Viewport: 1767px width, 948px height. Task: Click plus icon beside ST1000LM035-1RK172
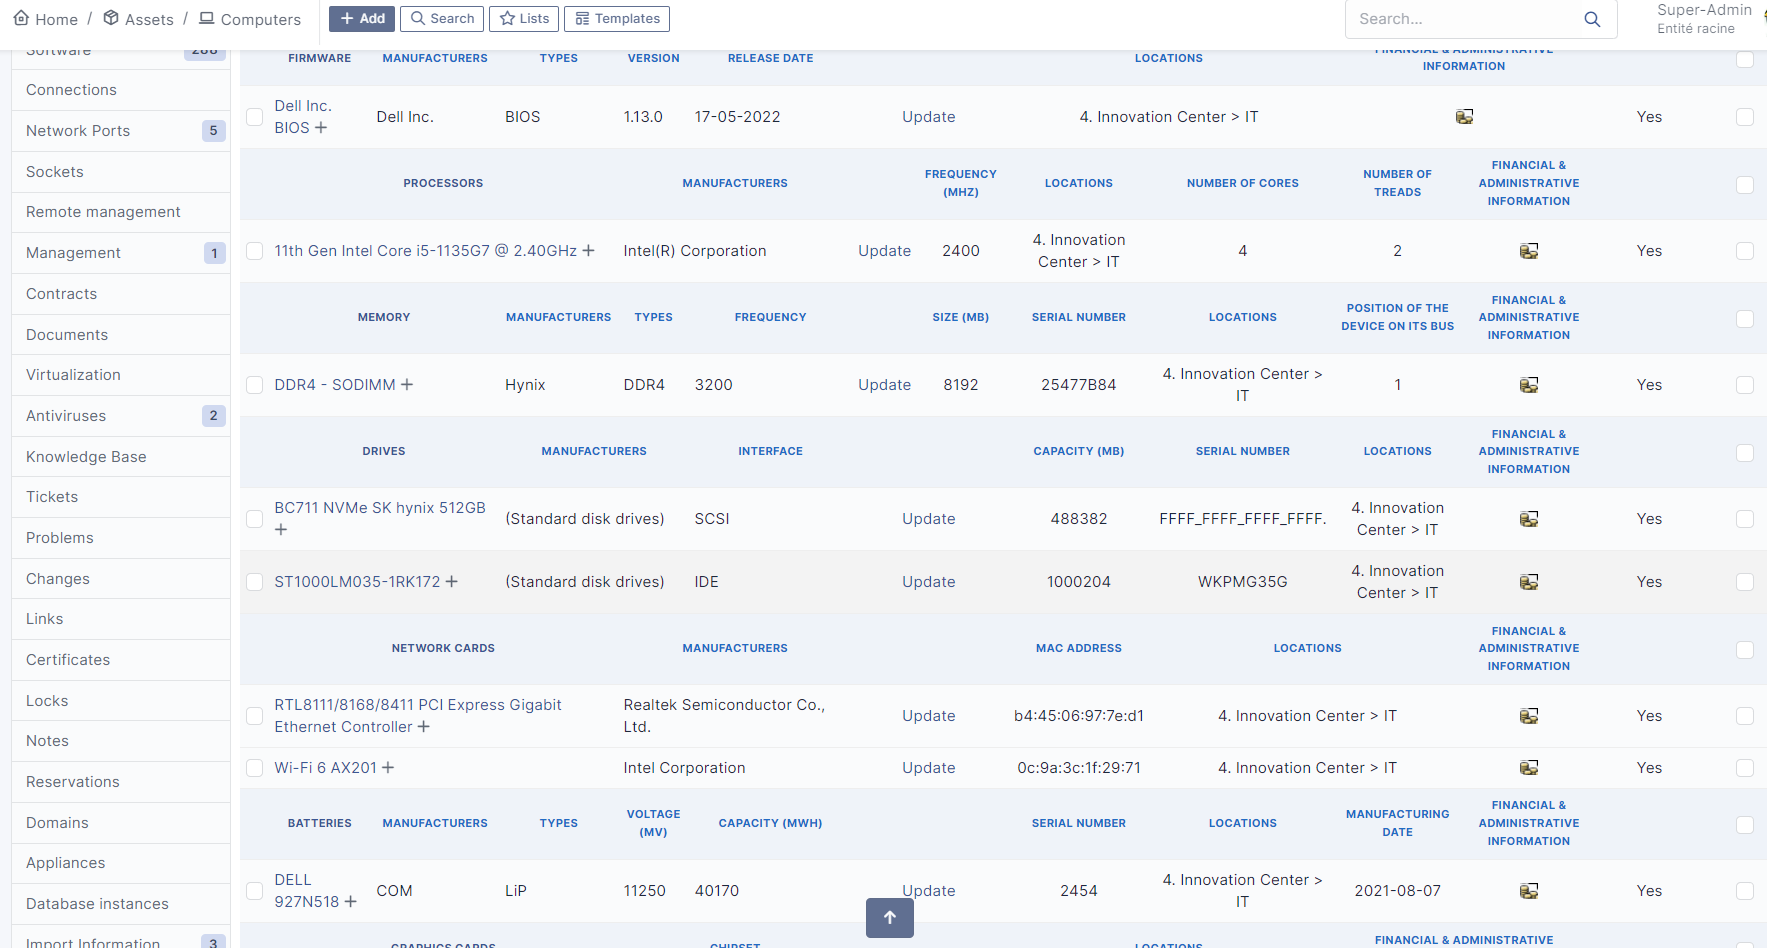click(452, 582)
